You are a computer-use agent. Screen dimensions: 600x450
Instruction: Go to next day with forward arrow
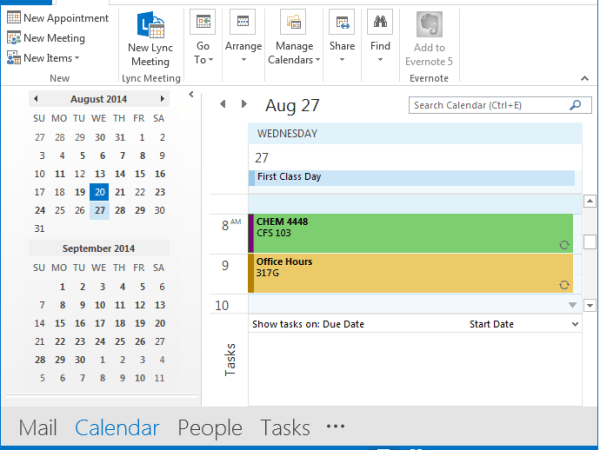tap(243, 104)
